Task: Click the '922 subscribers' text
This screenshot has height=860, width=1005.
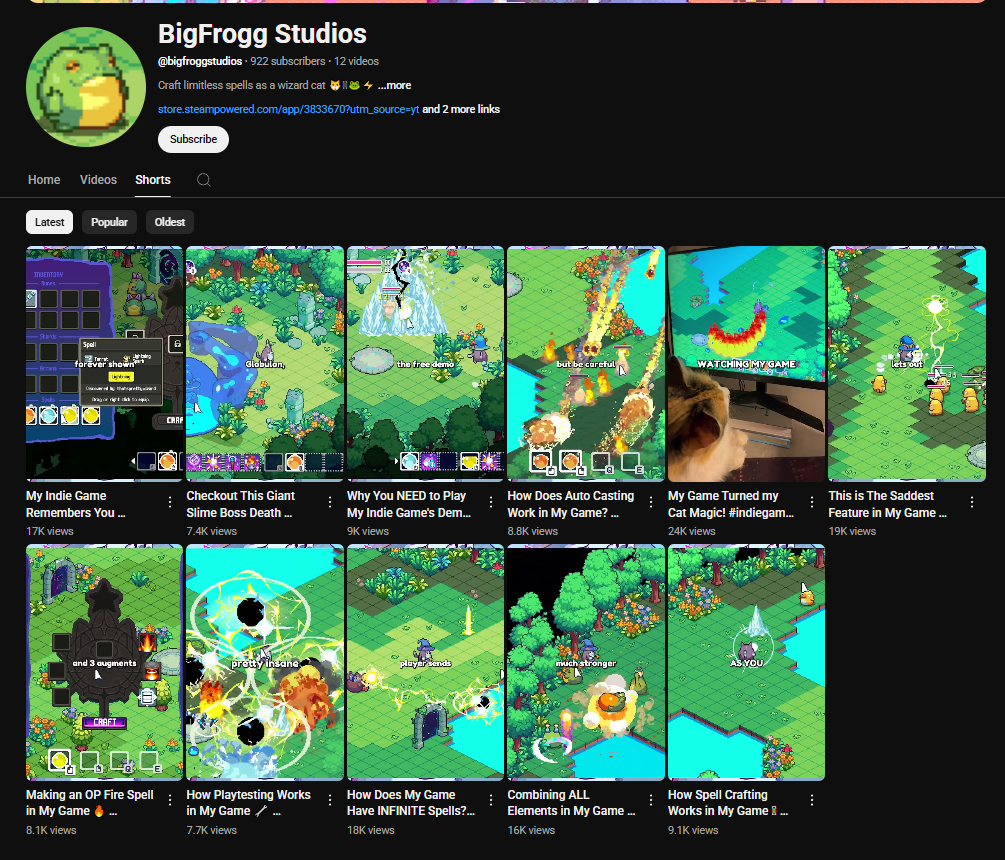Action: tap(288, 62)
